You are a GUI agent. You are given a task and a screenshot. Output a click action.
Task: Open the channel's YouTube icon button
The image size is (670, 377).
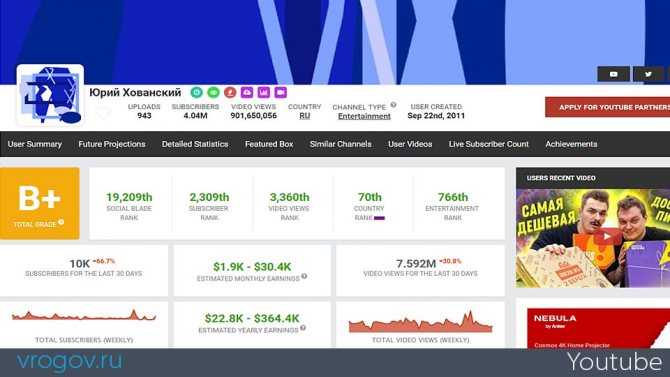613,74
